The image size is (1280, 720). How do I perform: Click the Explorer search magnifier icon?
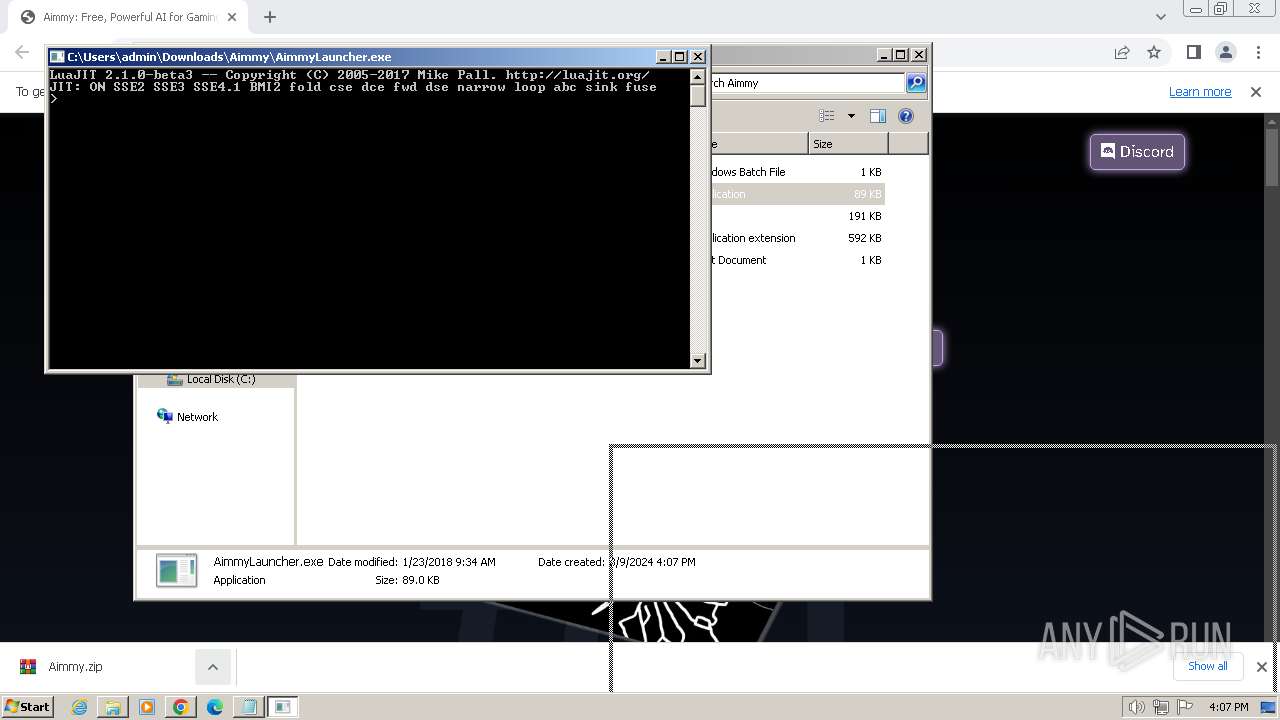pos(916,83)
